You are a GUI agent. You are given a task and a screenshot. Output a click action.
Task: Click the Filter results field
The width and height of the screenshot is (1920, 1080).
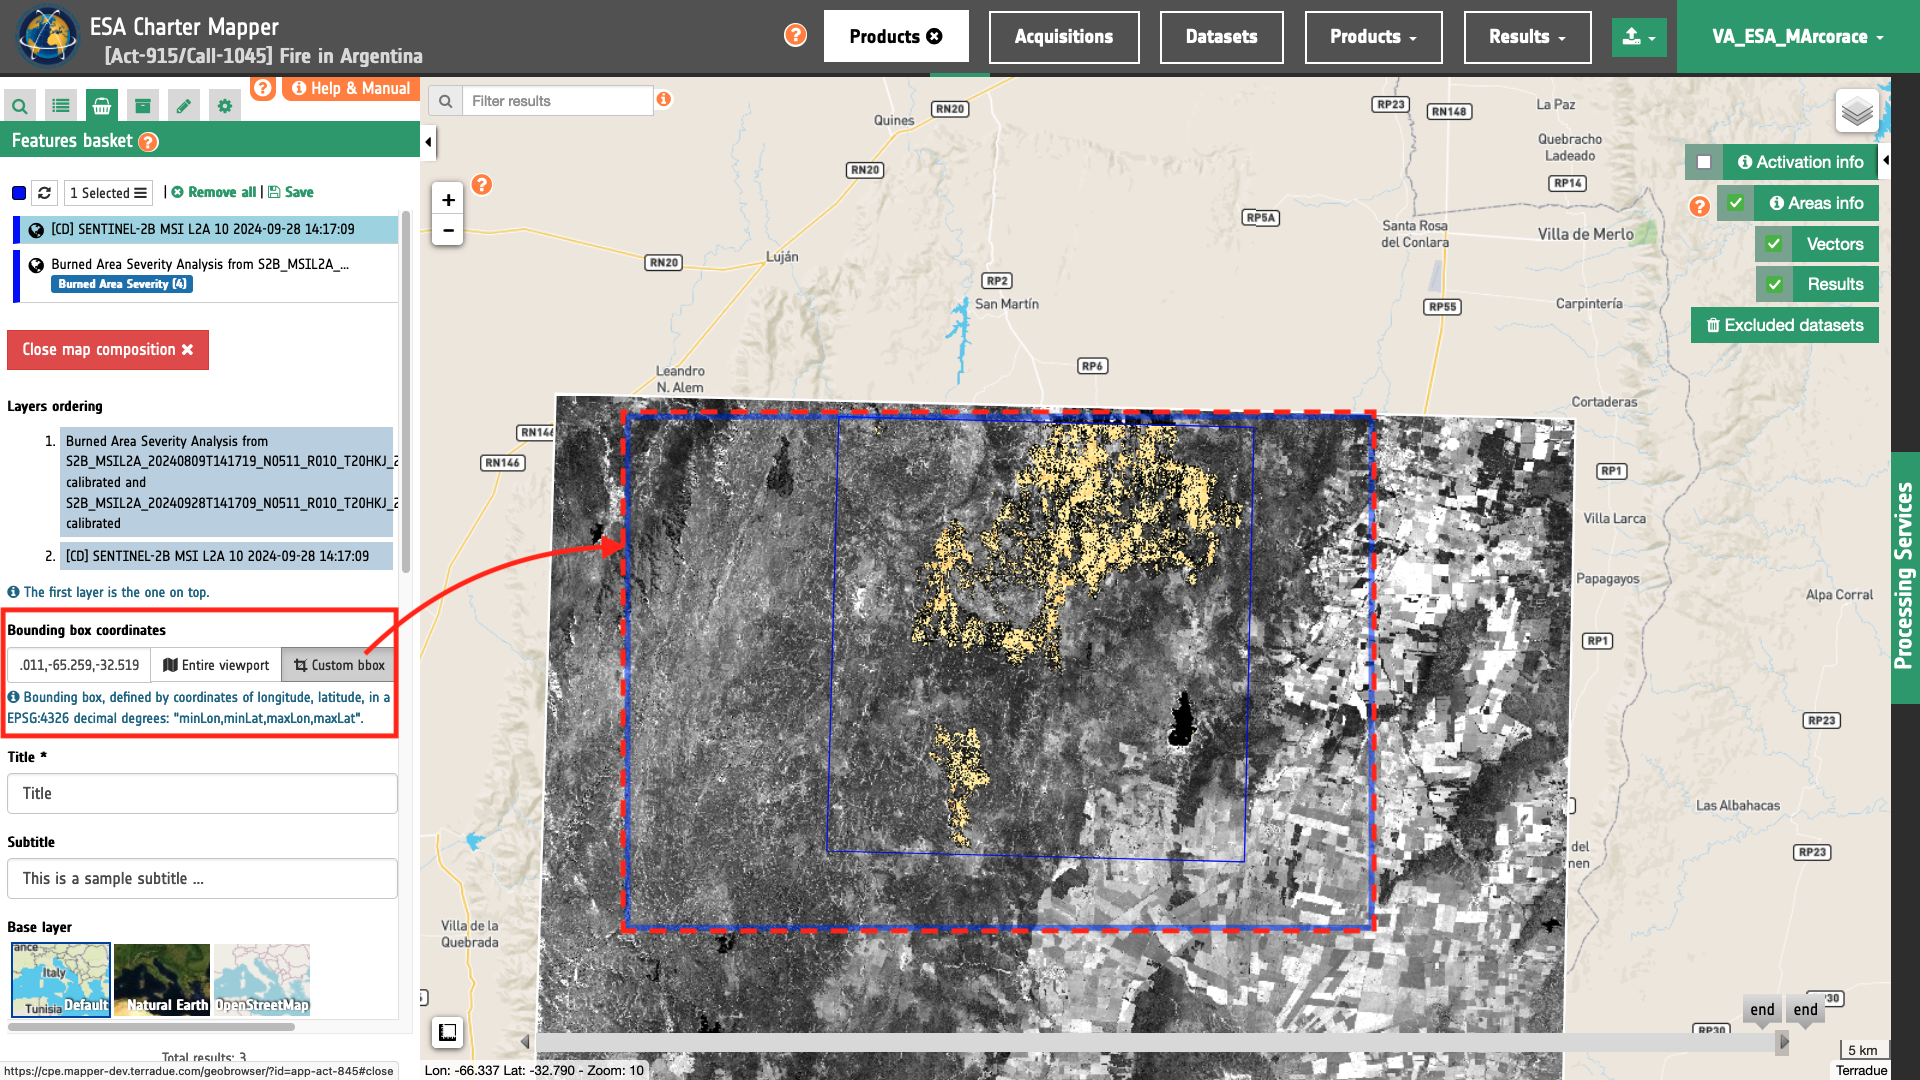[557, 101]
